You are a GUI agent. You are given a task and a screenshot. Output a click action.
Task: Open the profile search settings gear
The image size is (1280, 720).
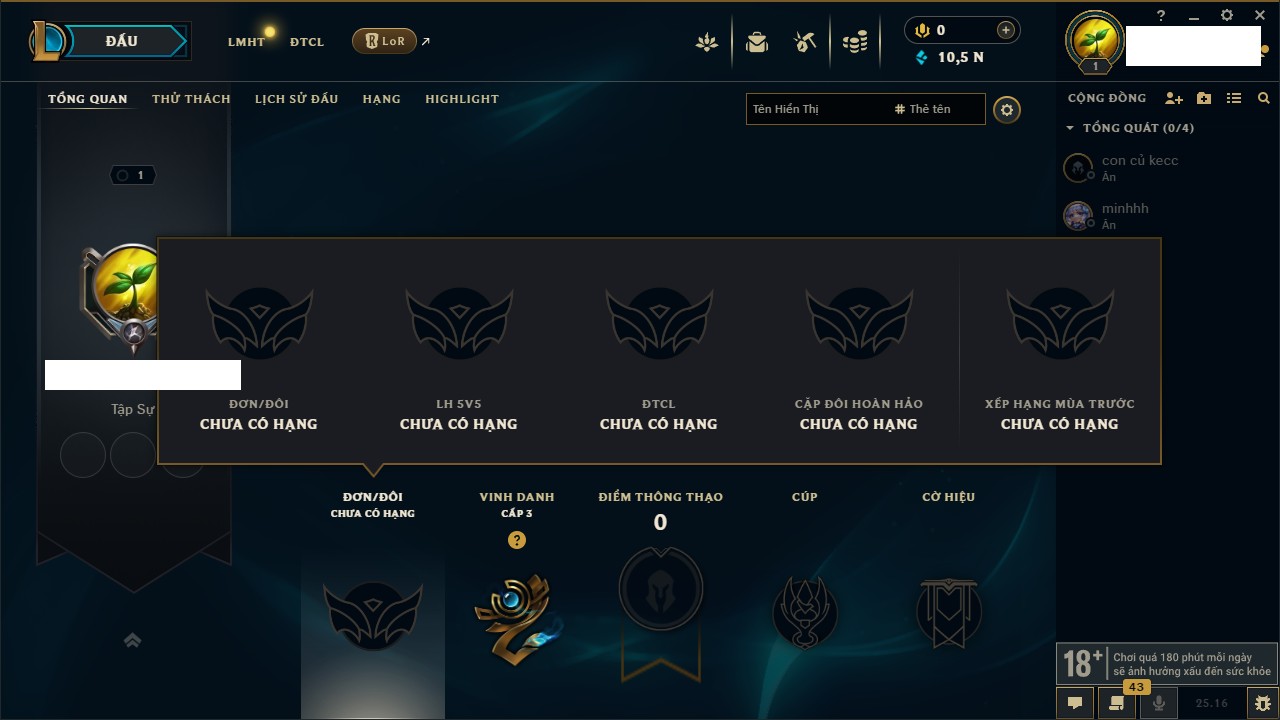(x=1007, y=110)
